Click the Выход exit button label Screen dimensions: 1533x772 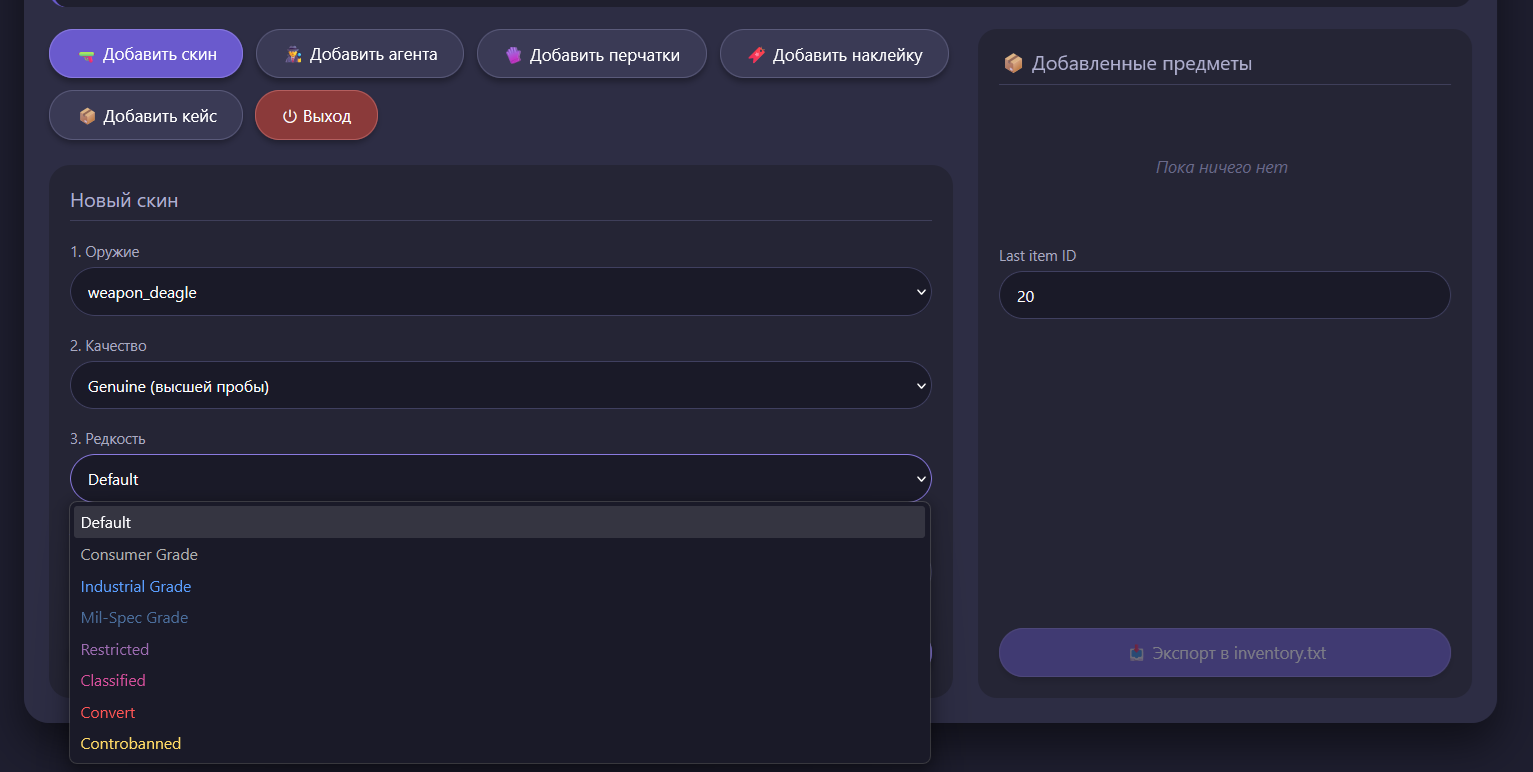pyautogui.click(x=327, y=116)
